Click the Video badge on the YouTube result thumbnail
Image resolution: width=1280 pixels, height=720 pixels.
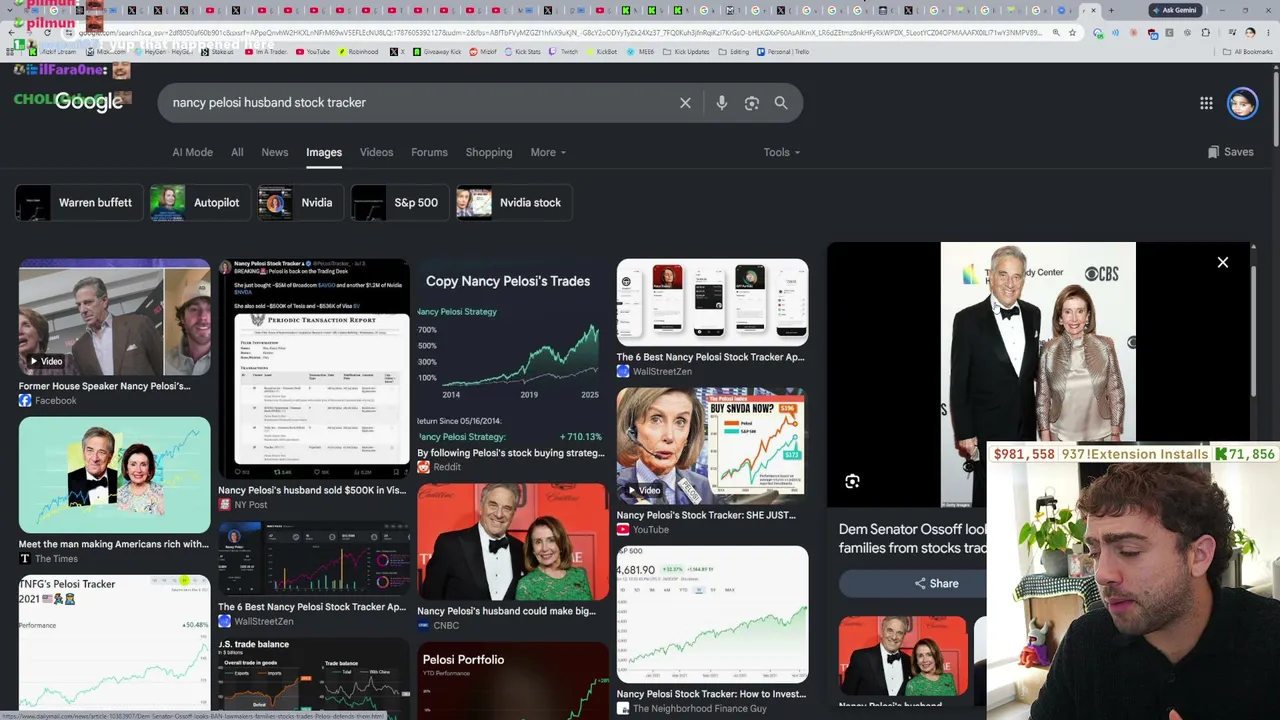[x=644, y=490]
